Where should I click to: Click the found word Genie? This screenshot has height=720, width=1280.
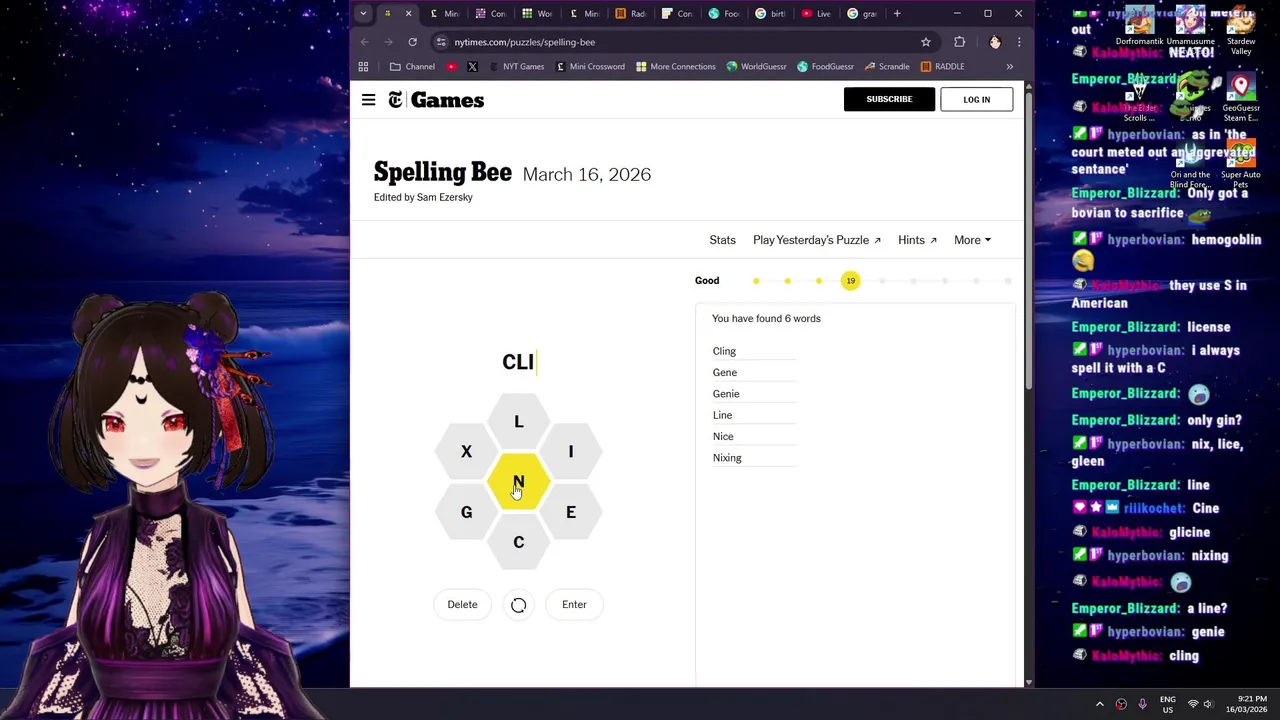tap(726, 394)
